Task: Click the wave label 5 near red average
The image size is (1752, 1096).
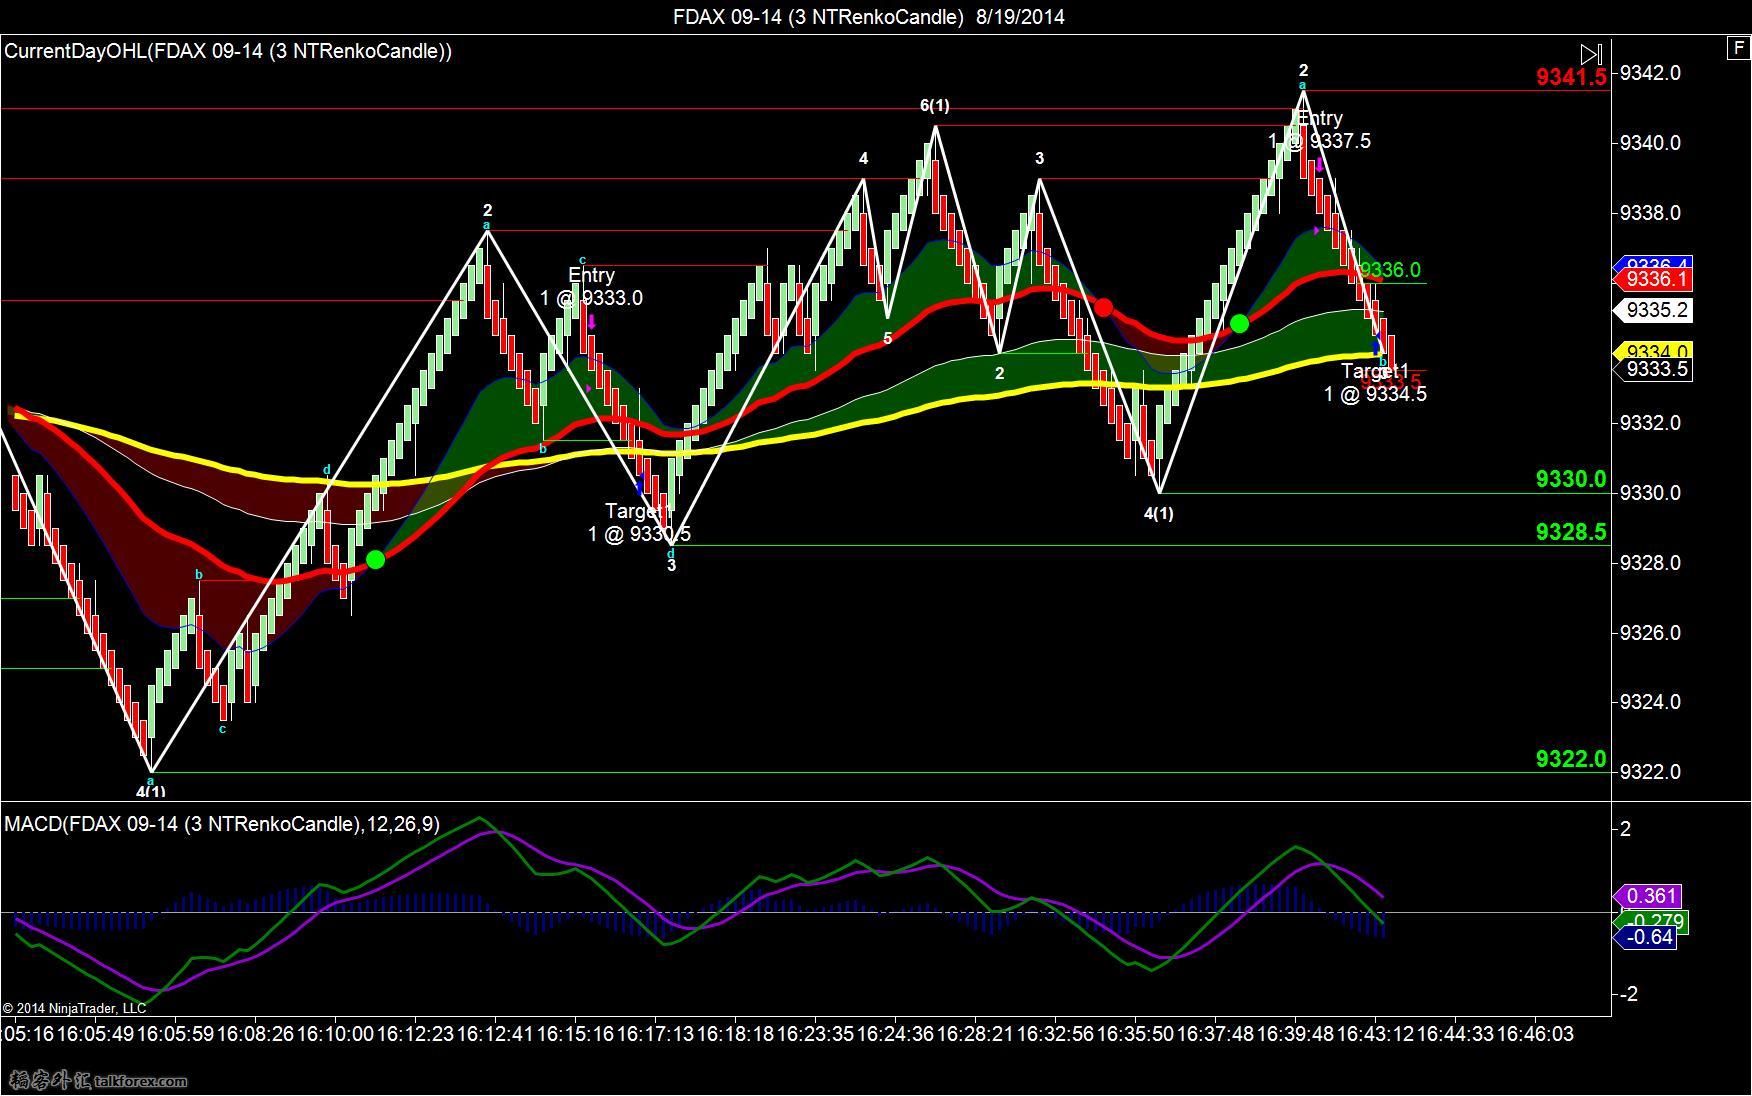Action: [887, 339]
